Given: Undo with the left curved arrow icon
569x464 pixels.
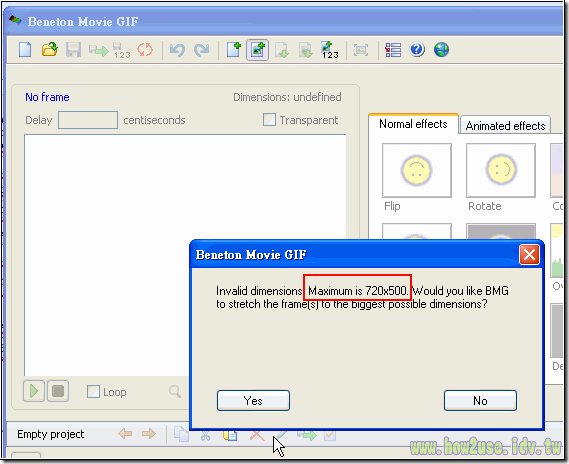Looking at the screenshot, I should point(177,50).
